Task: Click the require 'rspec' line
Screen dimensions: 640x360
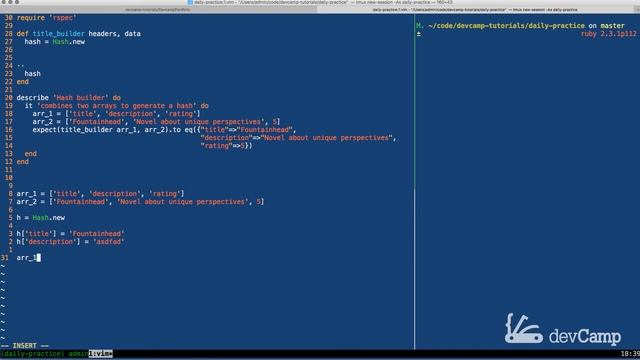Action: pyautogui.click(x=47, y=18)
